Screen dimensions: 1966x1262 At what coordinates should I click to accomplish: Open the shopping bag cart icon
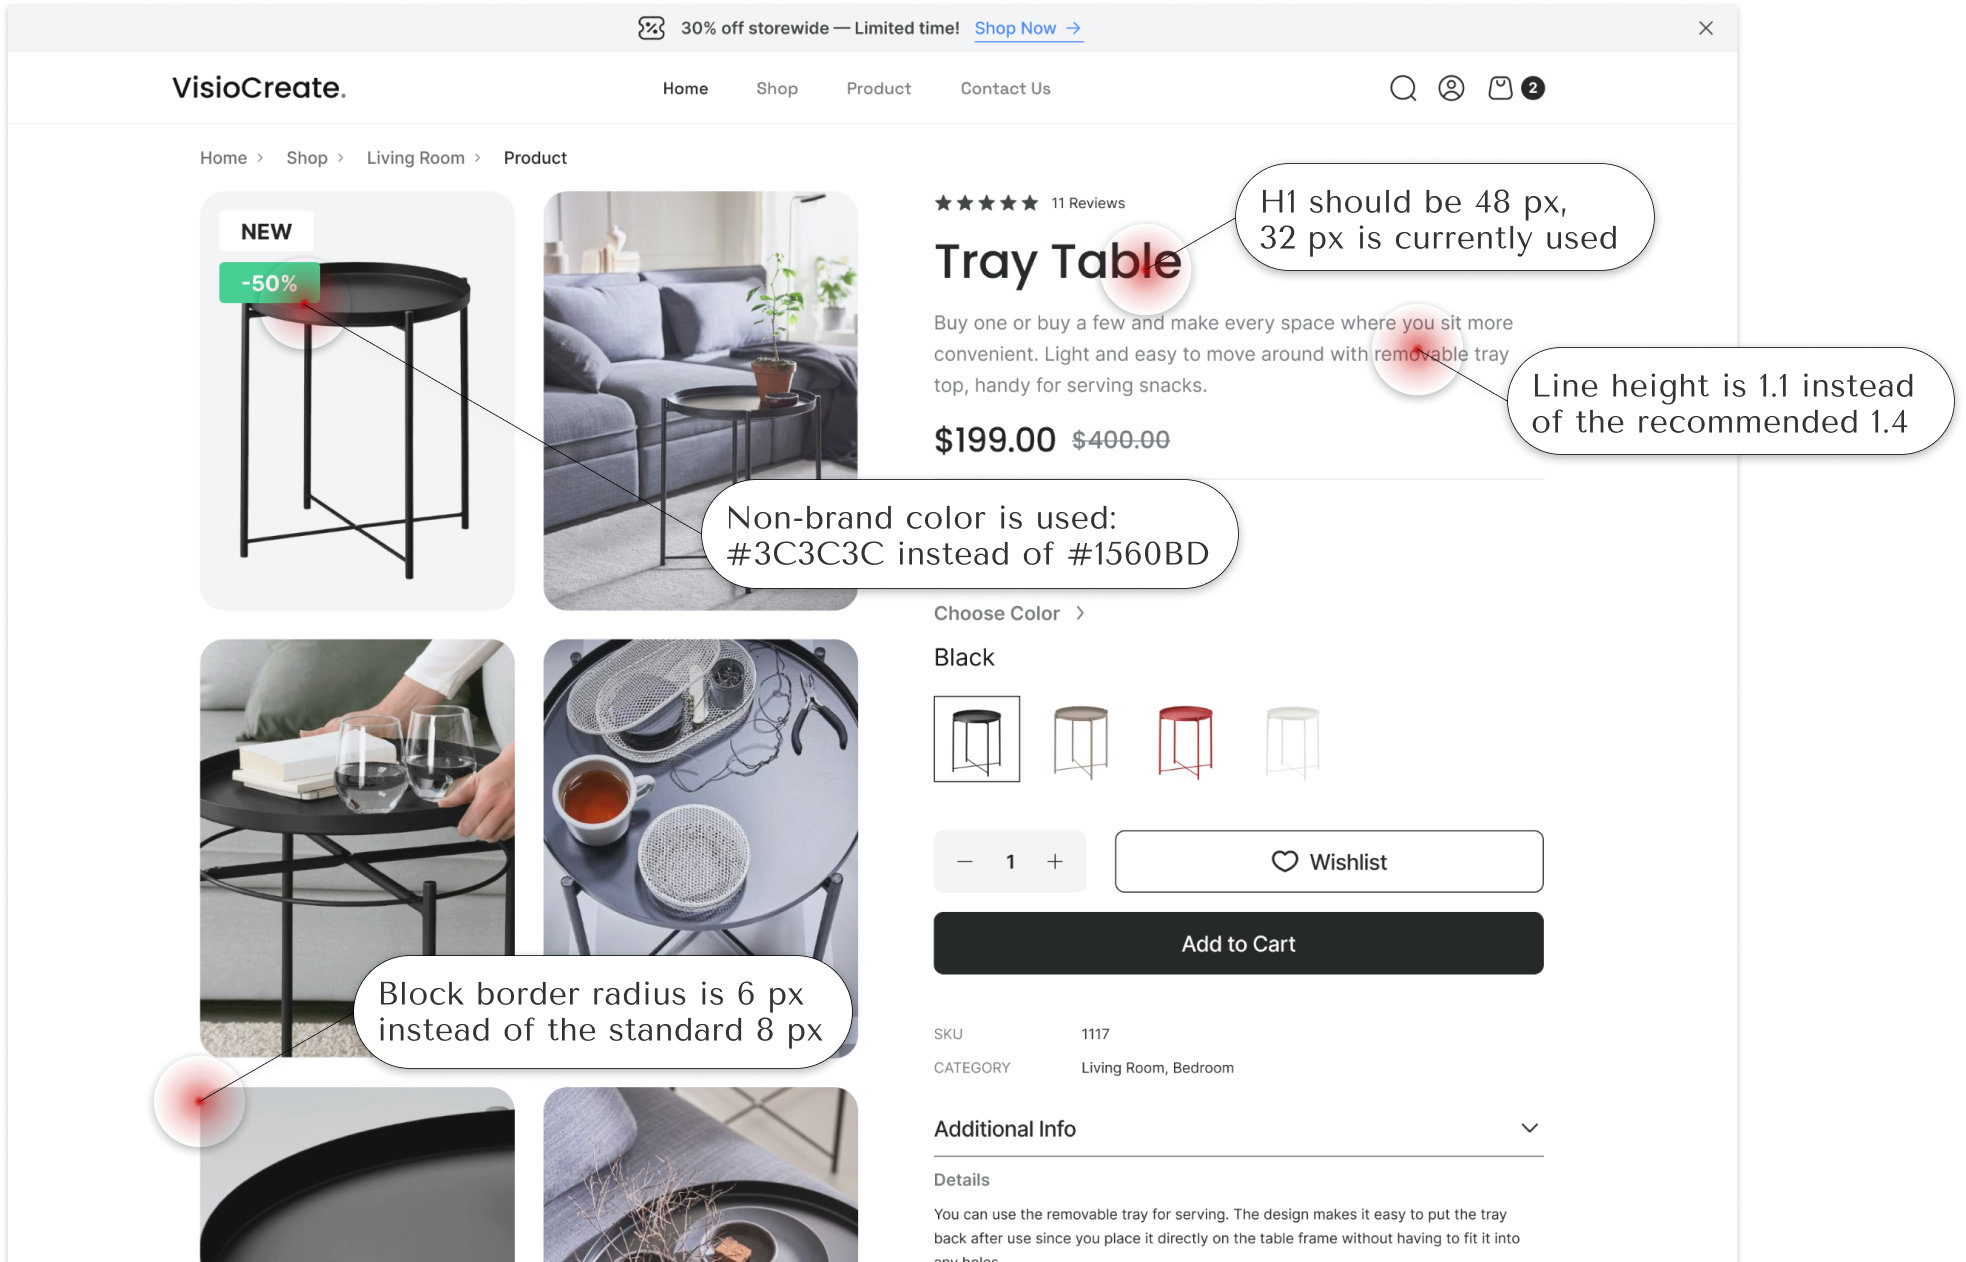(1500, 88)
